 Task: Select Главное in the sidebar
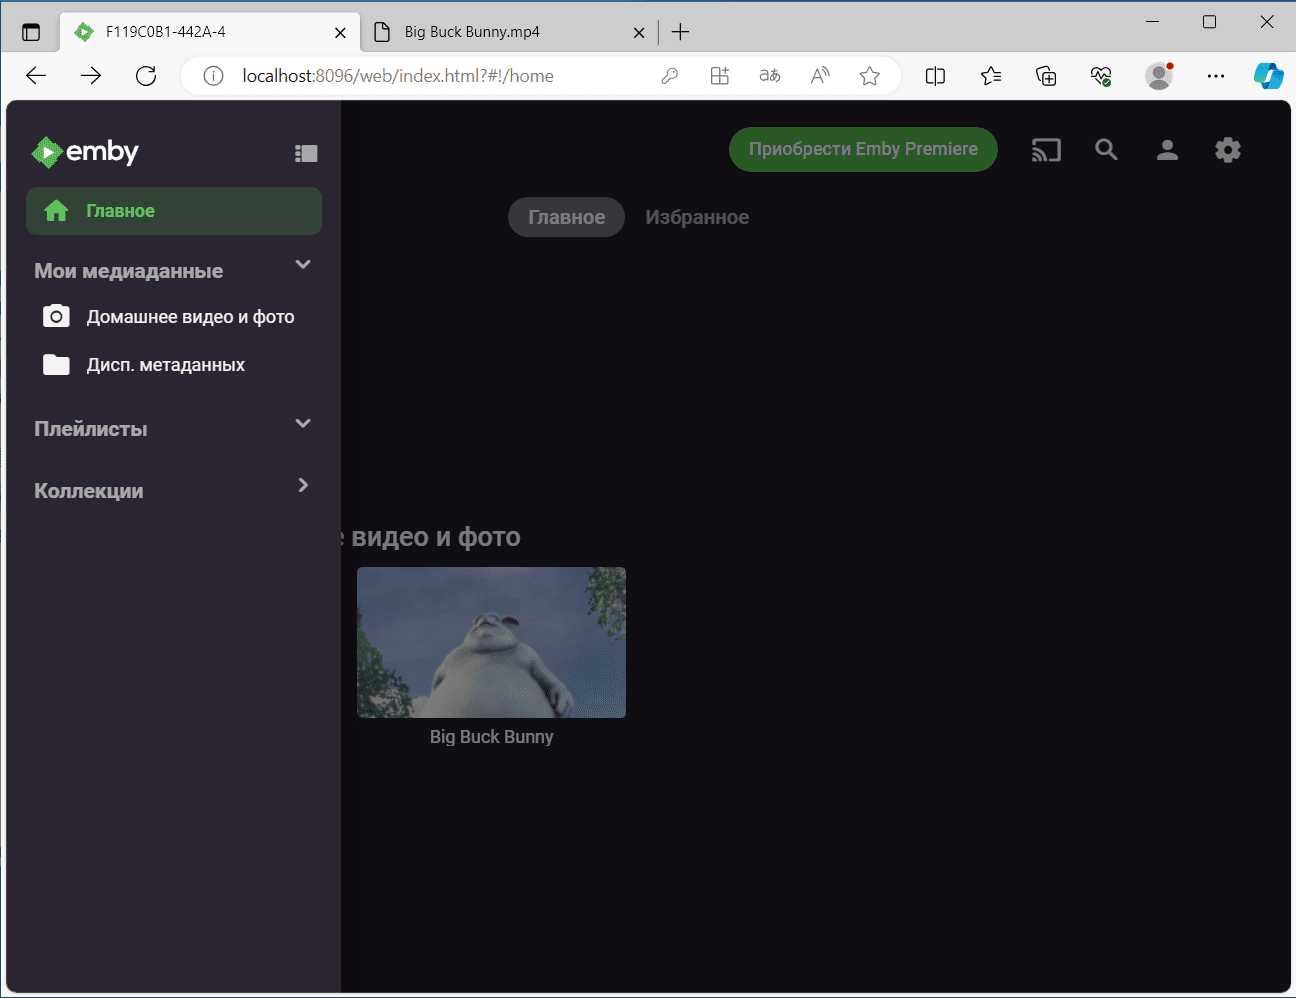(174, 211)
